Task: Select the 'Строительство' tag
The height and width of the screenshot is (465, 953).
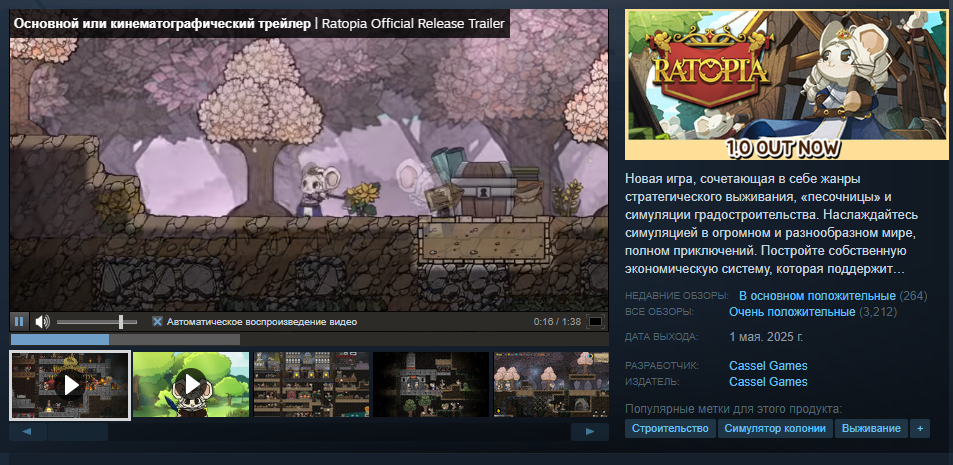Action: (670, 429)
